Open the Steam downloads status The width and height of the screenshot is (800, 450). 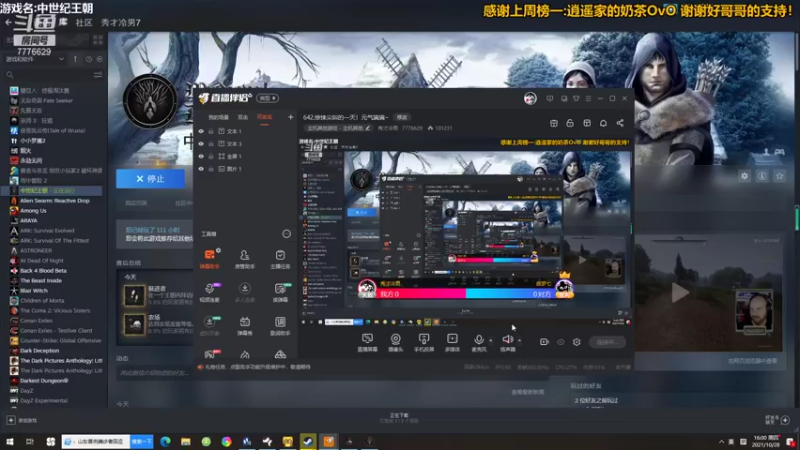coord(399,418)
